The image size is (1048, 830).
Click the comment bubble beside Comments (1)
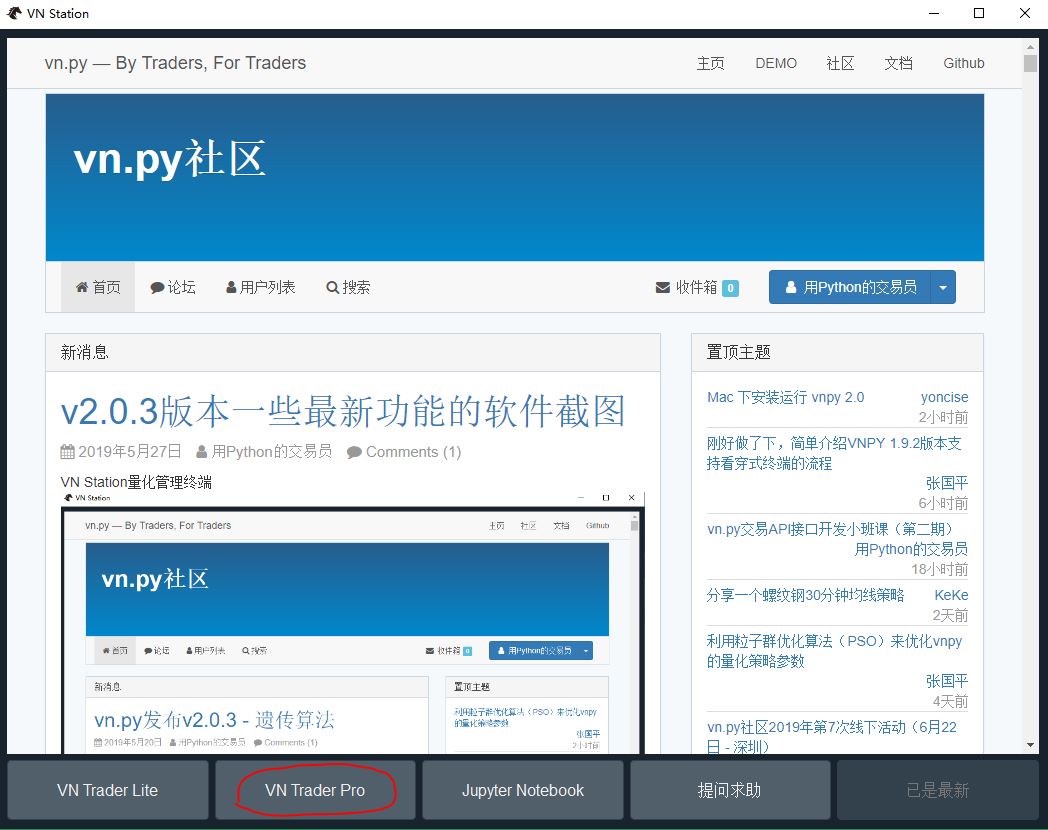coord(356,451)
